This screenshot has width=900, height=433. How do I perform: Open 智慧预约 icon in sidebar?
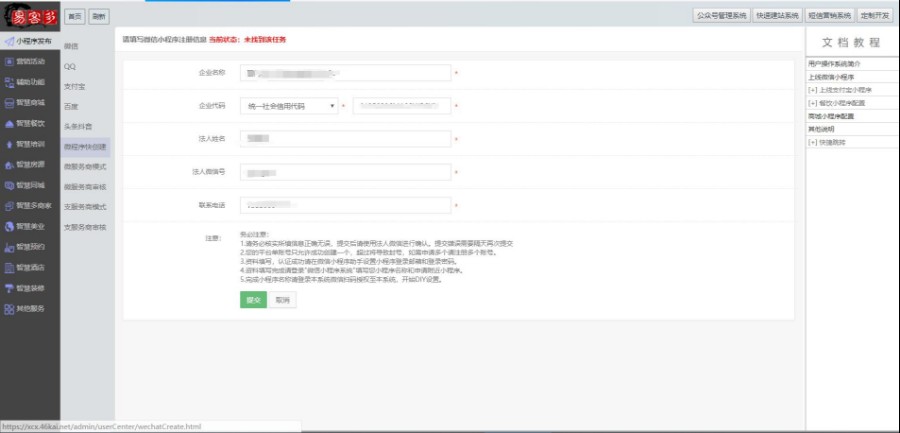[x=9, y=248]
